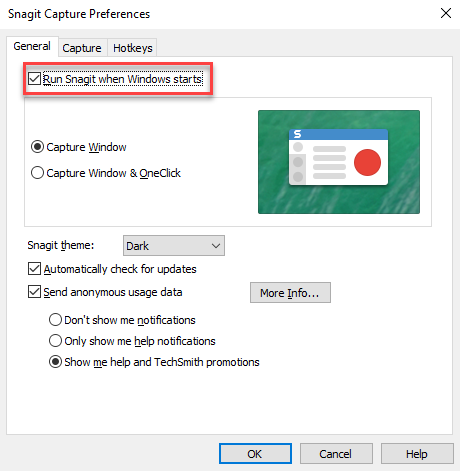Click the Capture Window preview image
This screenshot has height=471, width=460.
[x=339, y=162]
